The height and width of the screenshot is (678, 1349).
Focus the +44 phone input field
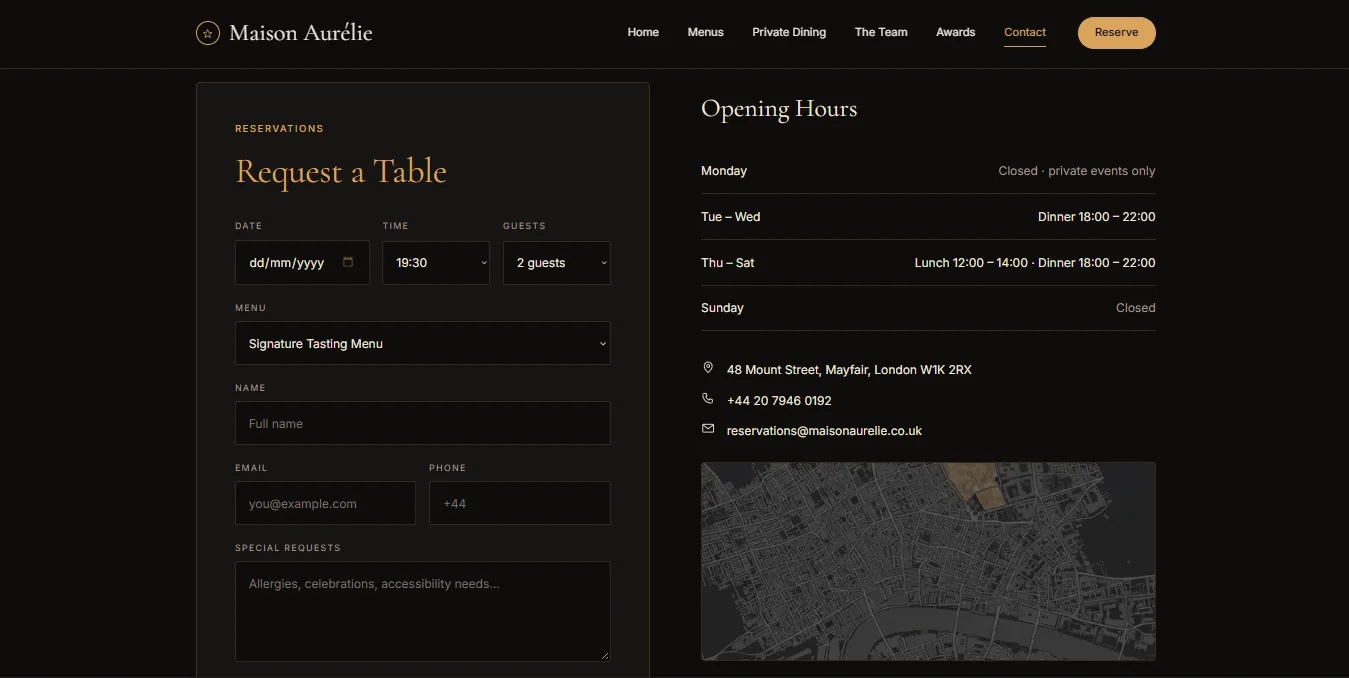coord(520,503)
